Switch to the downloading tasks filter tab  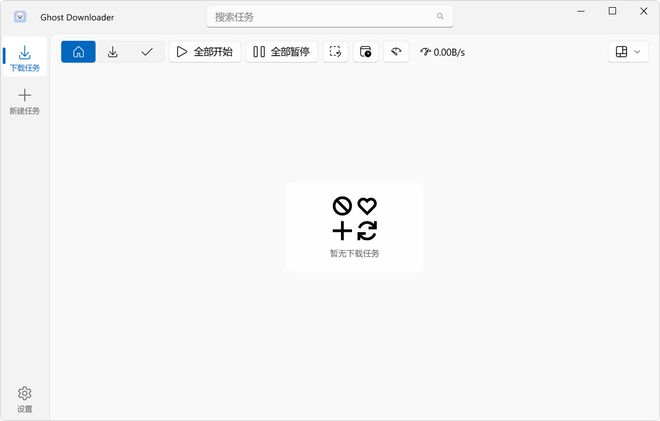pos(112,52)
